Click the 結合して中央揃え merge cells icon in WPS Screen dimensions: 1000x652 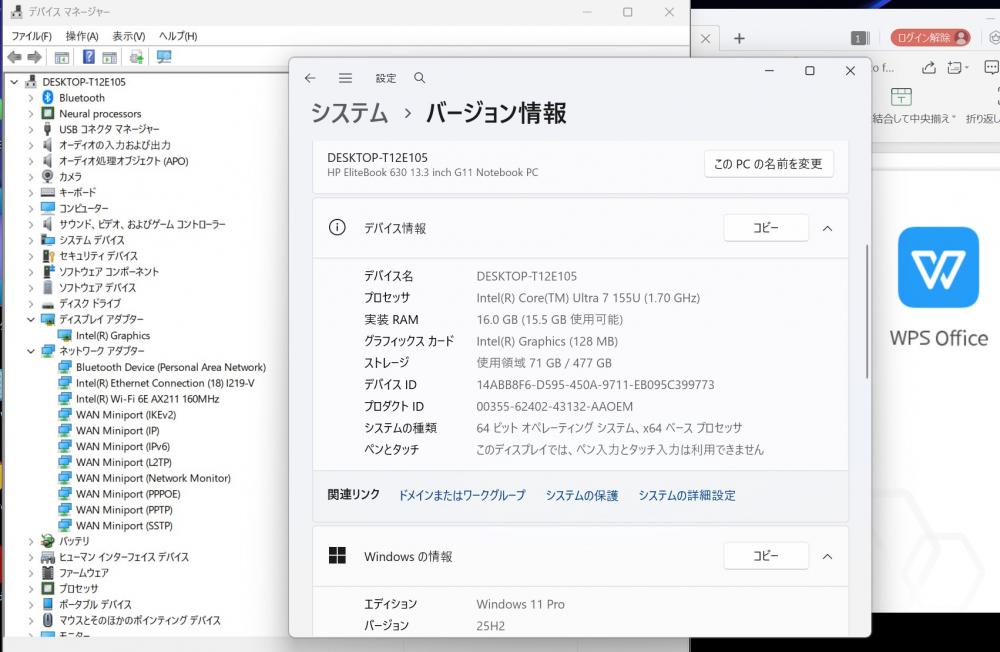[901, 98]
